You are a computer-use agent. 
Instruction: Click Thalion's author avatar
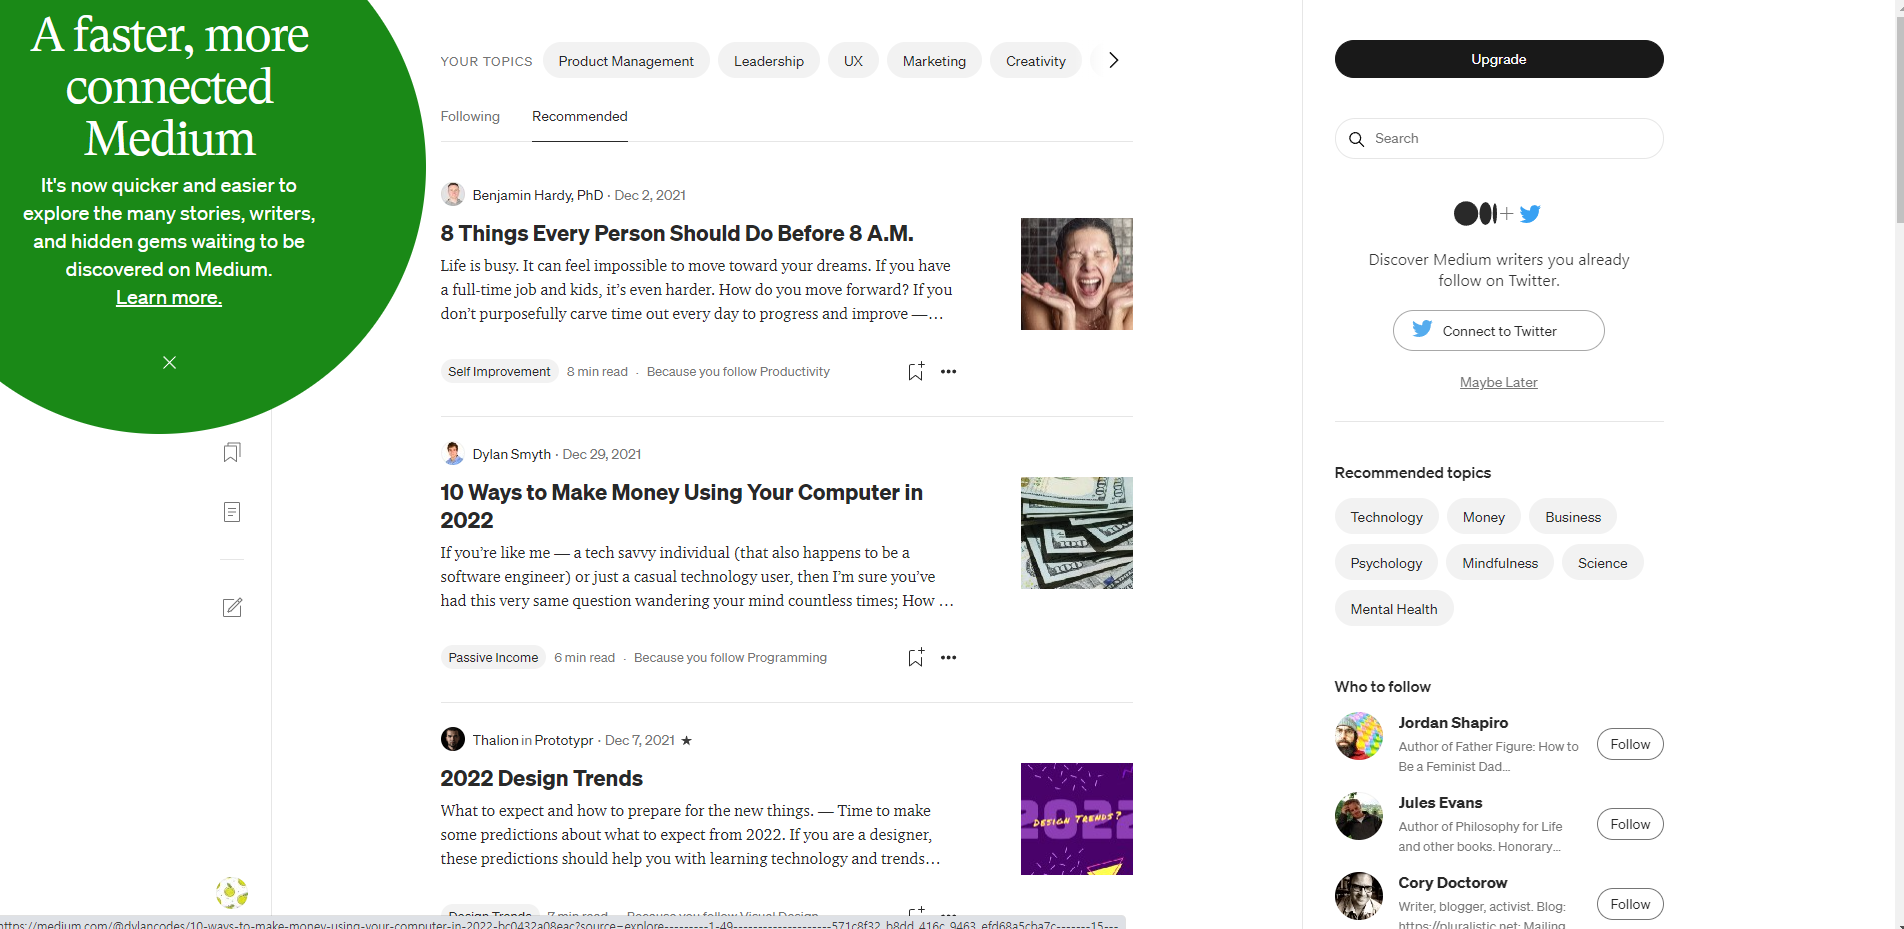[453, 739]
